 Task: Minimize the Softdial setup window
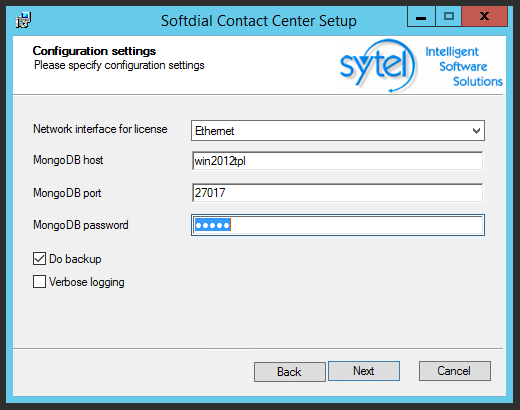[421, 17]
